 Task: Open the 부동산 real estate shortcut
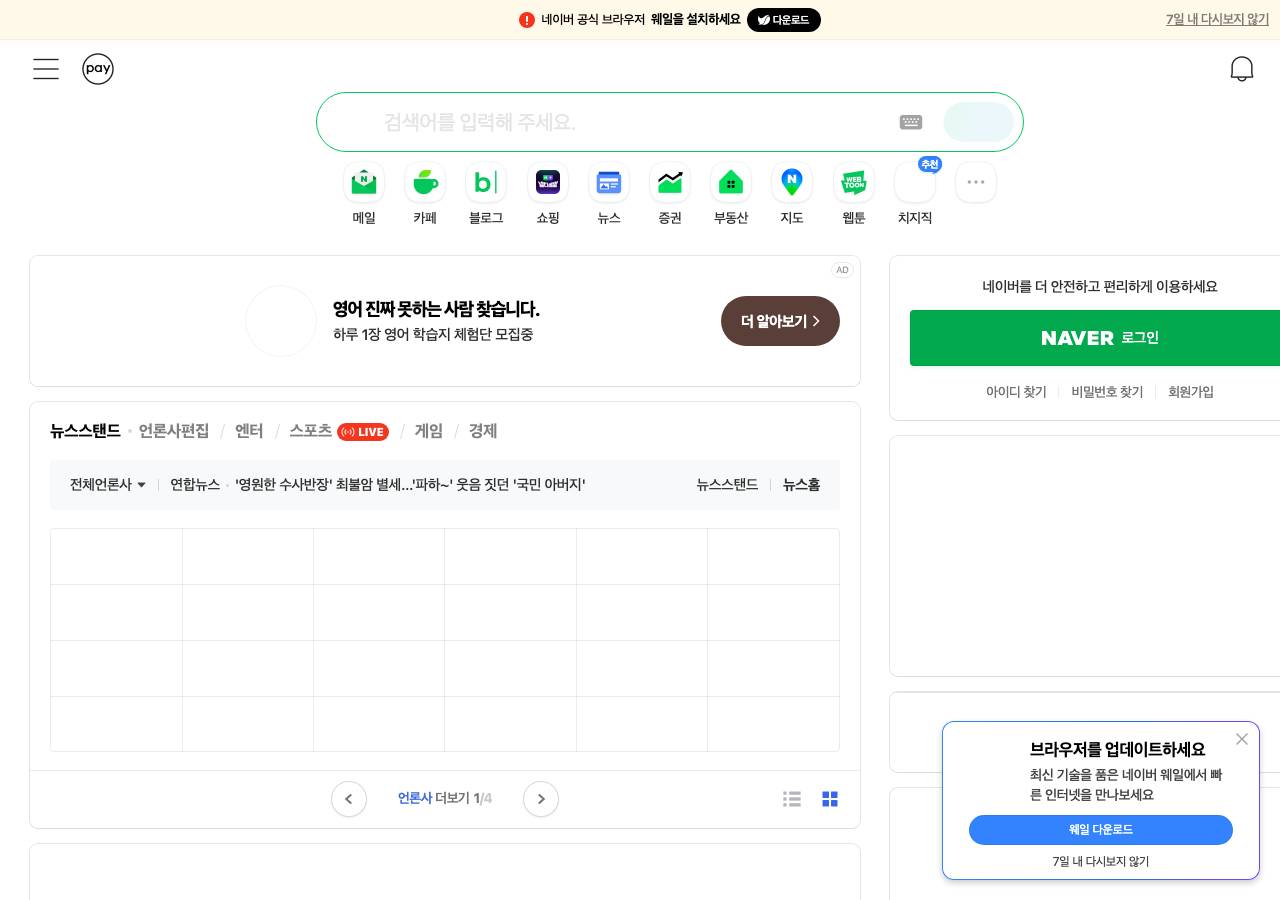pos(731,196)
